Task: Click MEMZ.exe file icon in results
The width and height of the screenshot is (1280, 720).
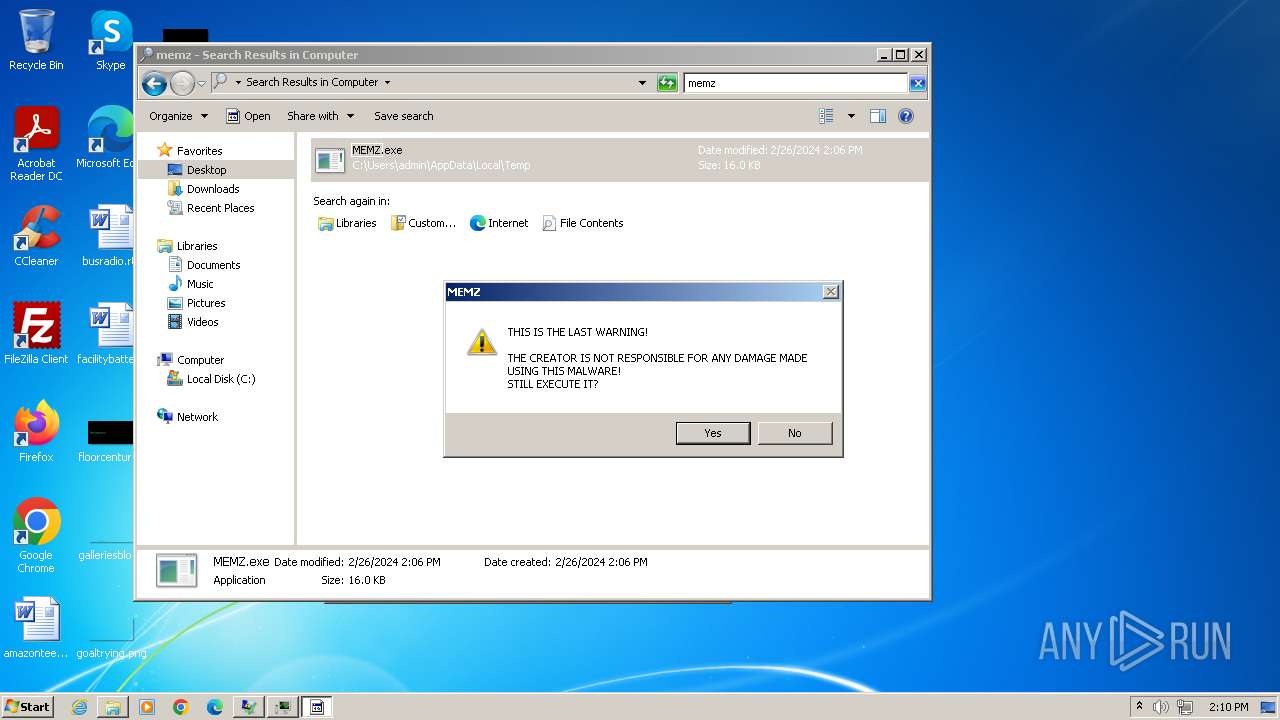Action: [330, 159]
